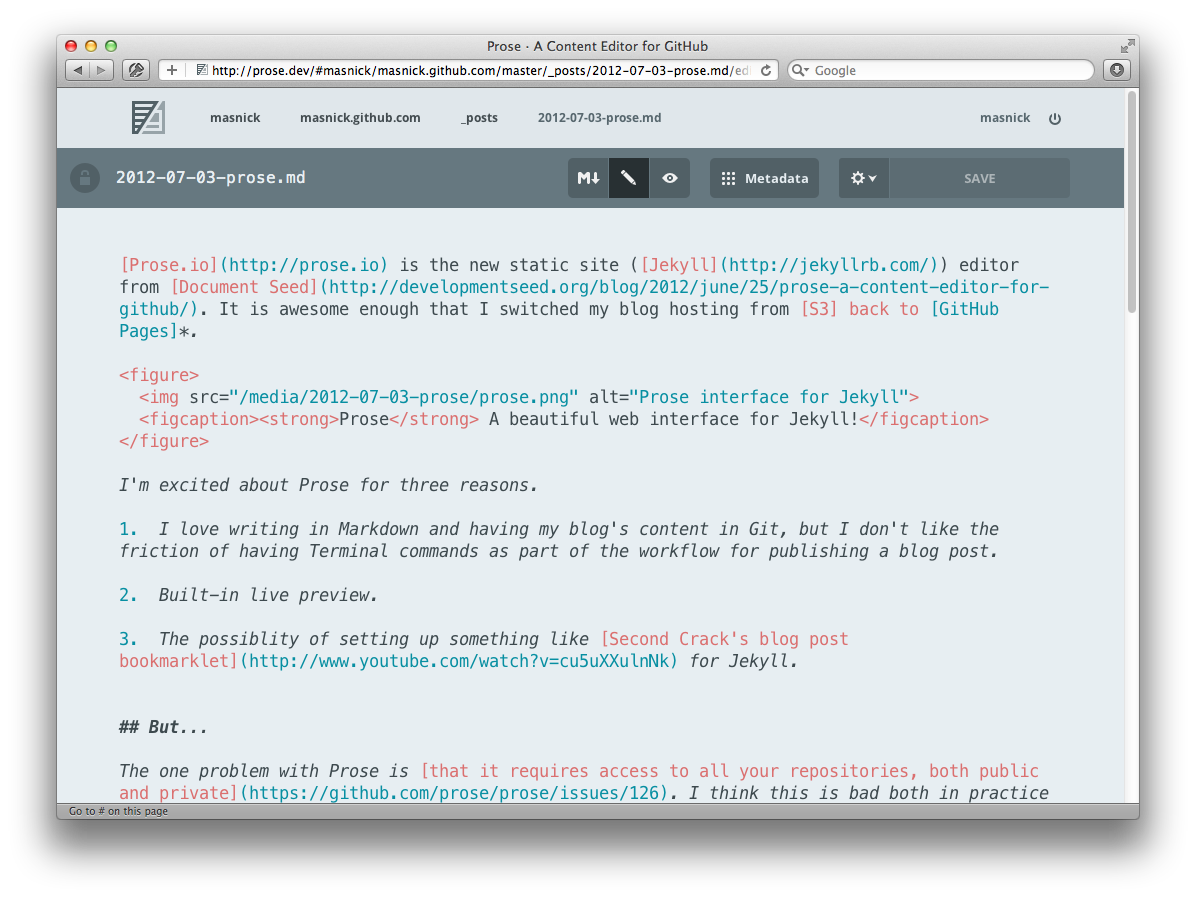Click the '[Document Seed]' link text
Image resolution: width=1196 pixels, height=898 pixels.
(244, 288)
